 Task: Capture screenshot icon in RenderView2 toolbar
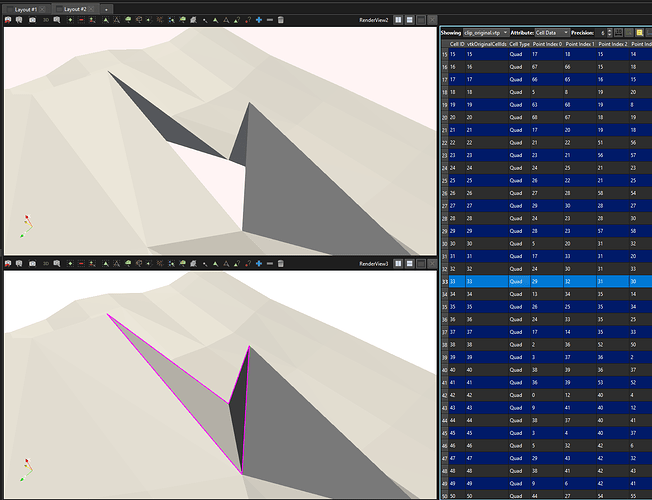click(x=33, y=20)
